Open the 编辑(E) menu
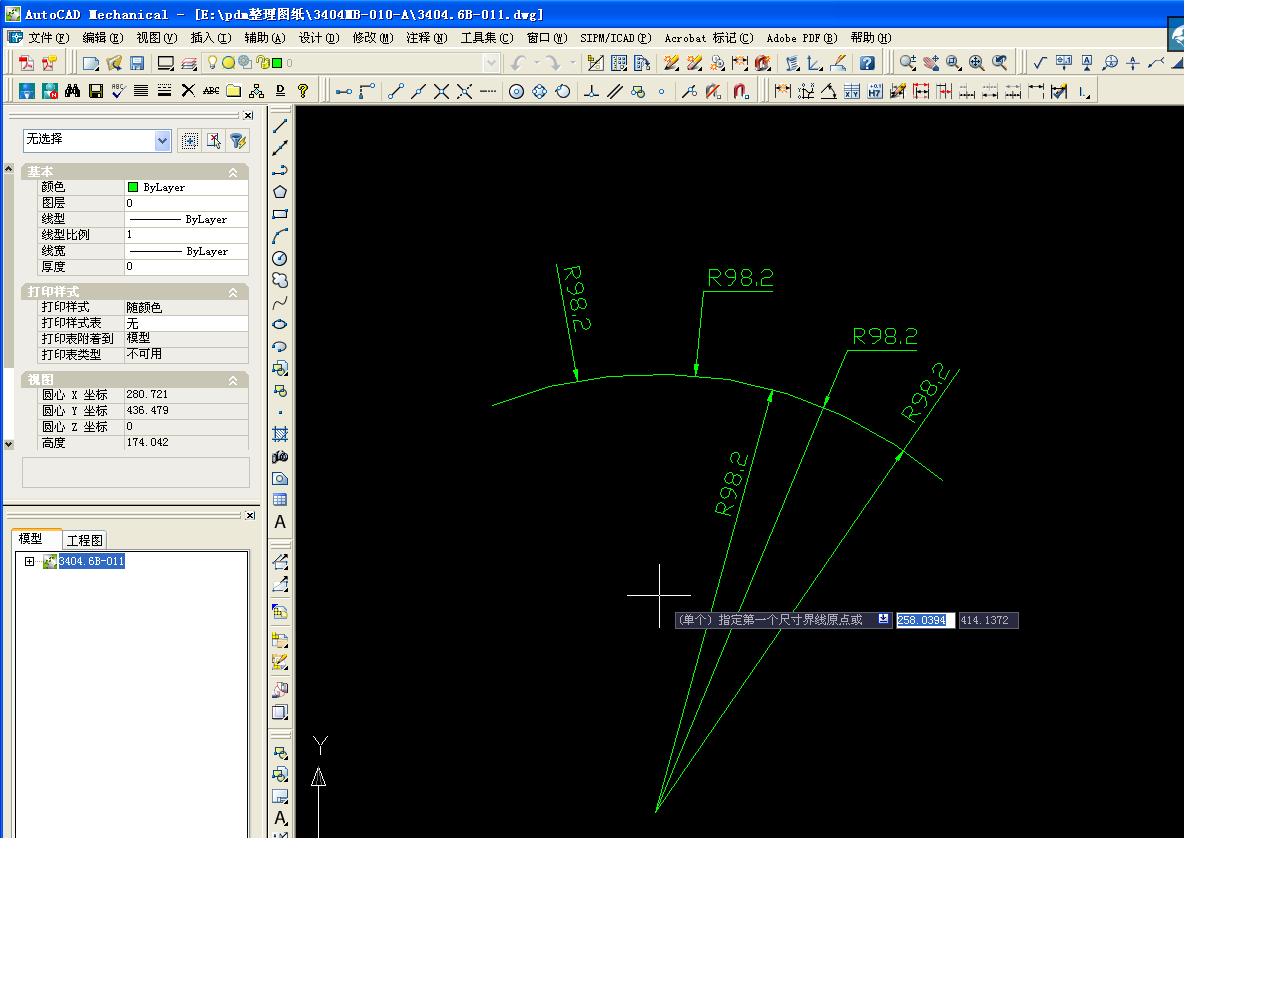The image size is (1284, 999). coord(102,38)
